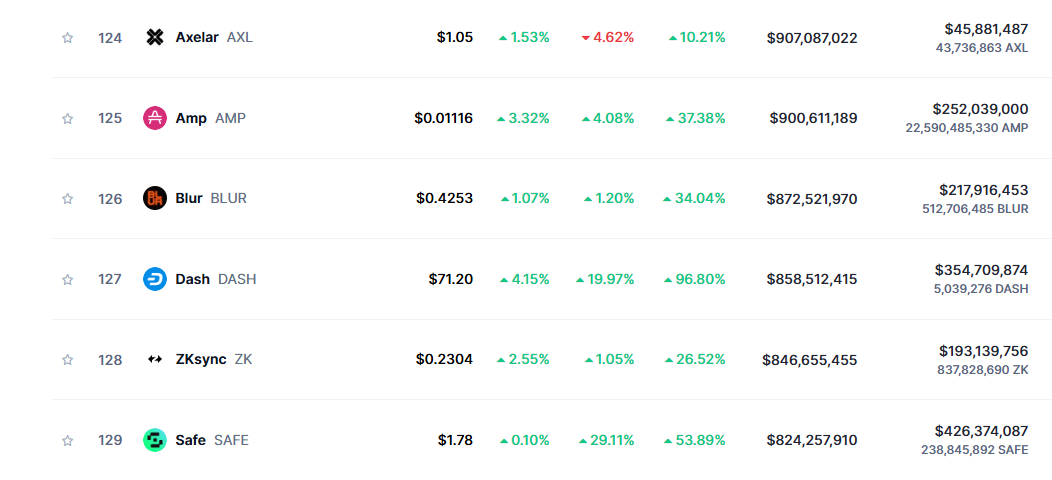Add Axelar to watchlist with star
This screenshot has width=1052, height=480.
[x=67, y=38]
